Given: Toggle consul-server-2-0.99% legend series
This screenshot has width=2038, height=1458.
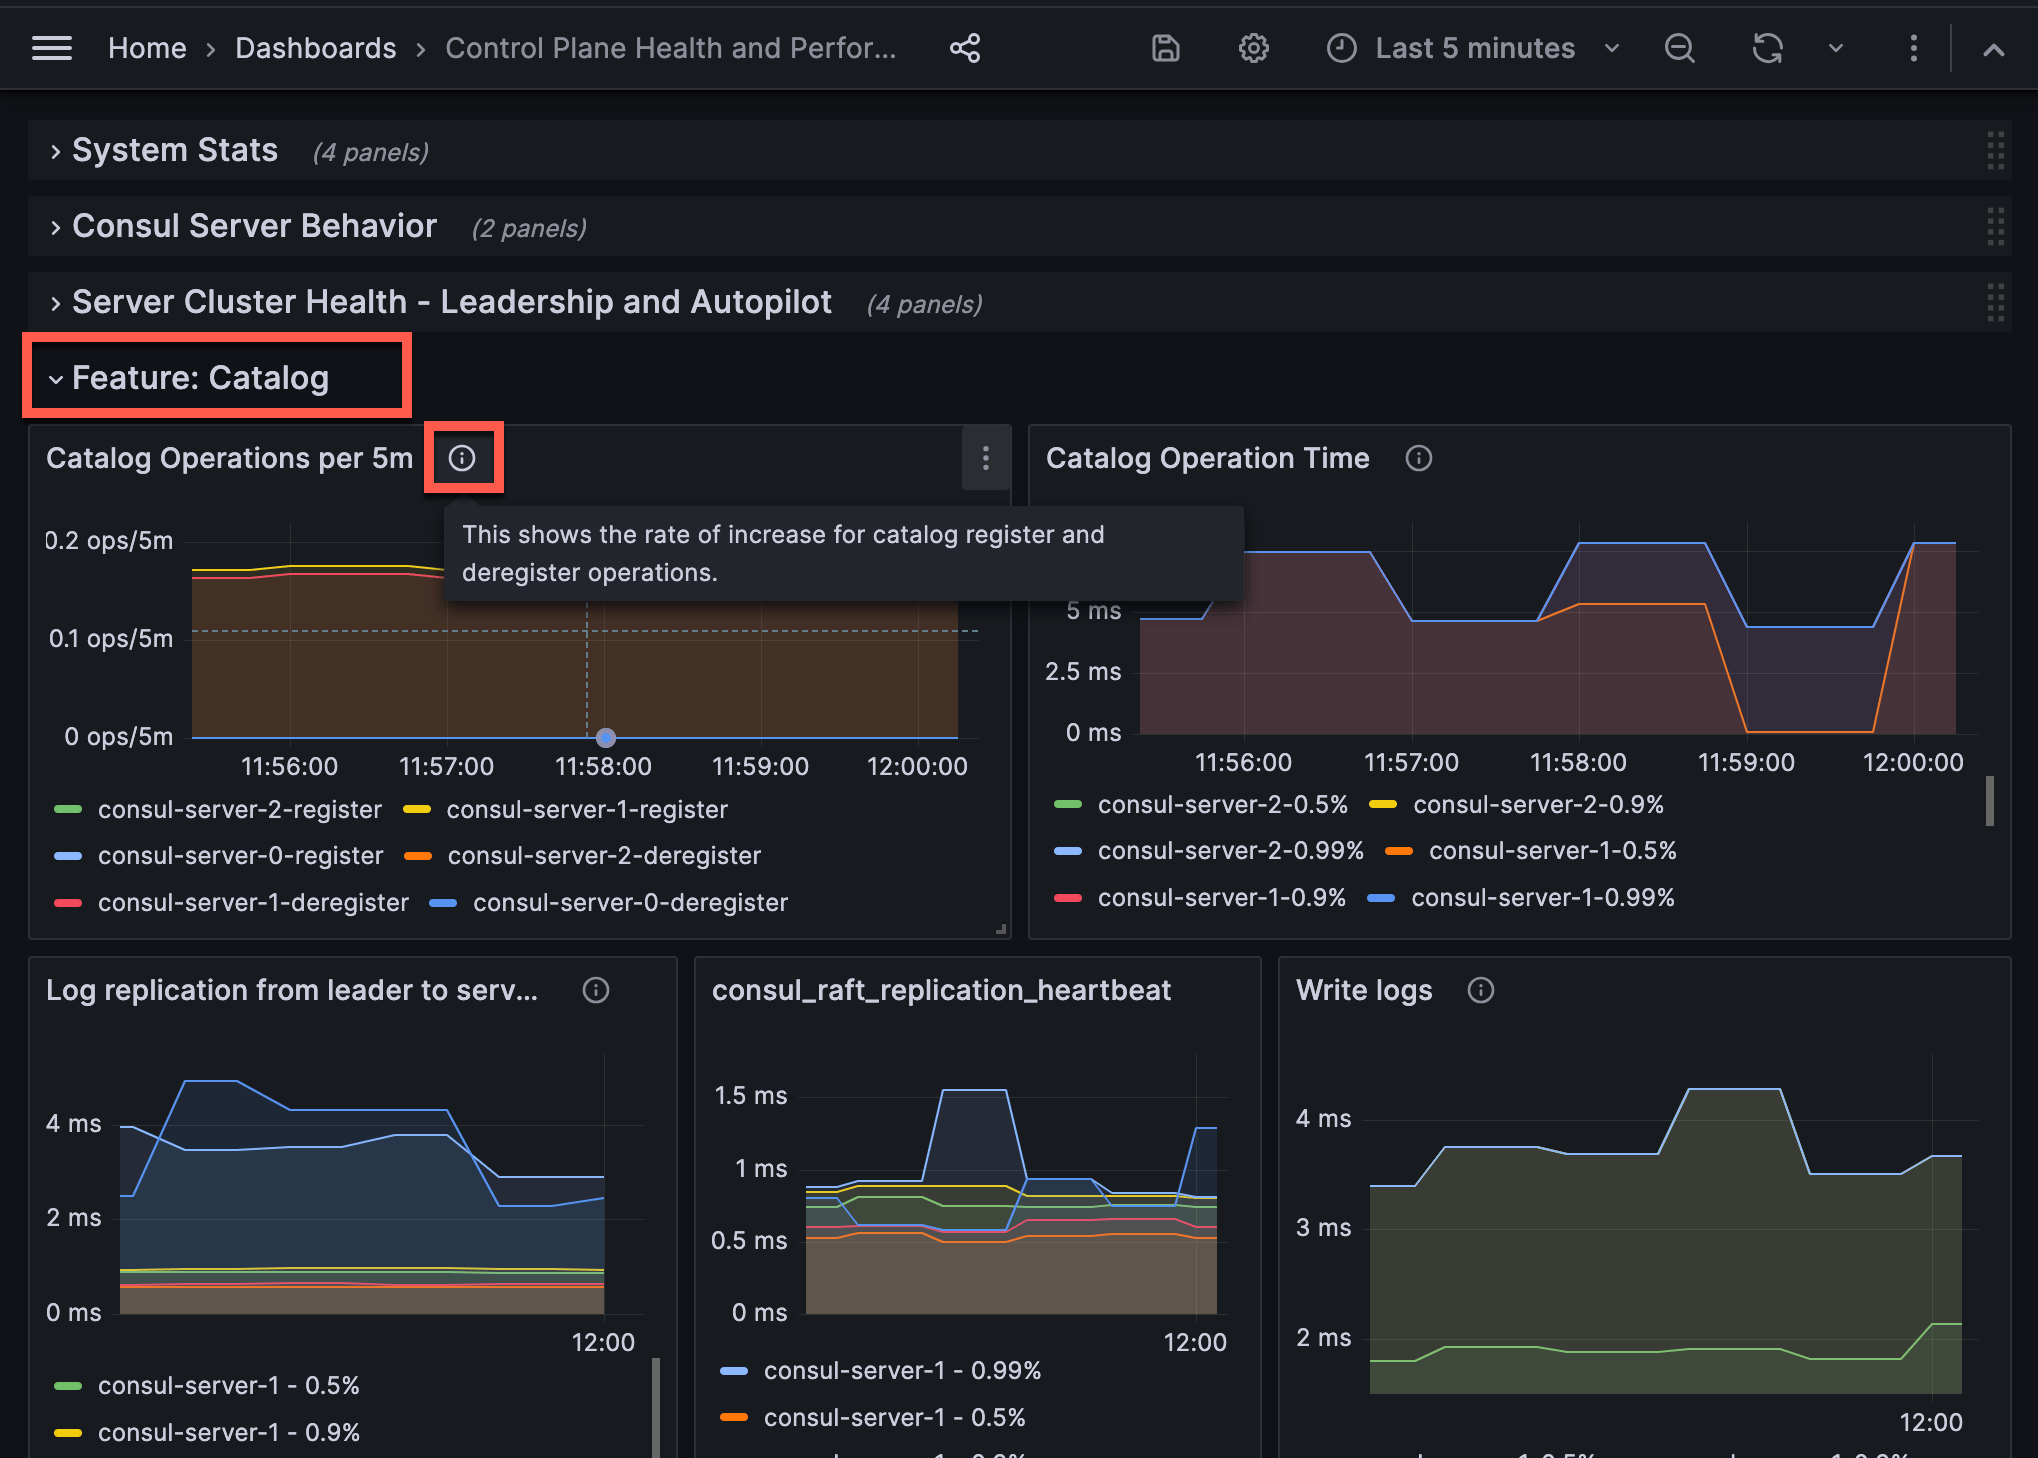Looking at the screenshot, I should pos(1230,850).
